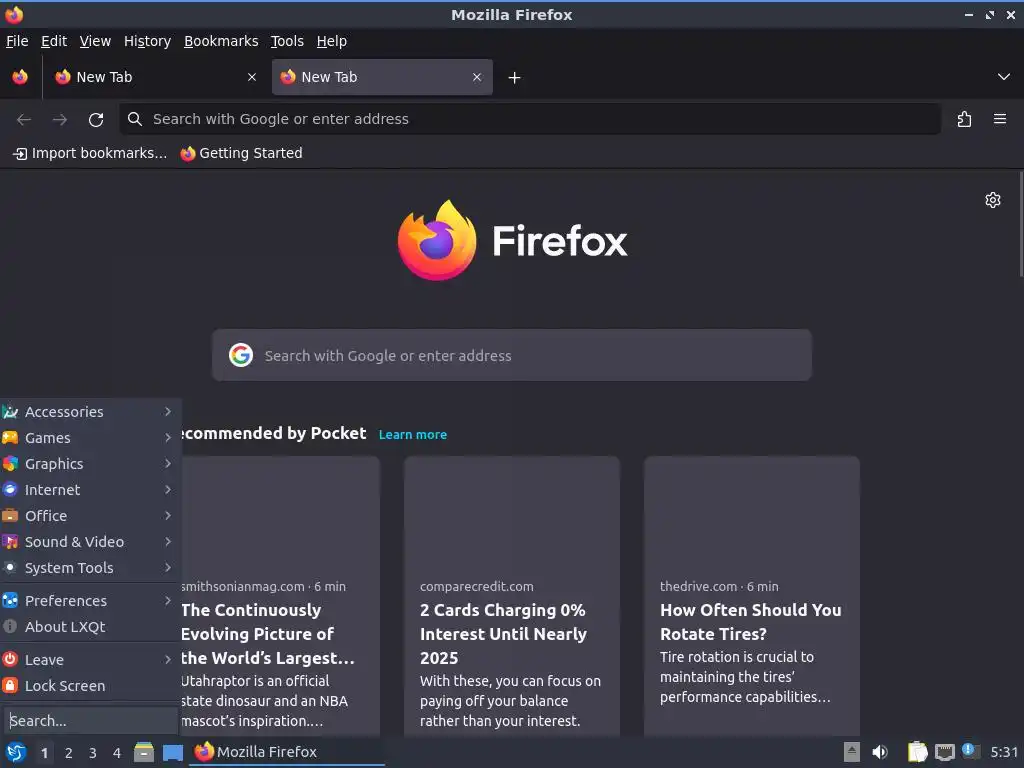The width and height of the screenshot is (1024, 768).
Task: Open Getting Started bookmark
Action: pos(242,153)
